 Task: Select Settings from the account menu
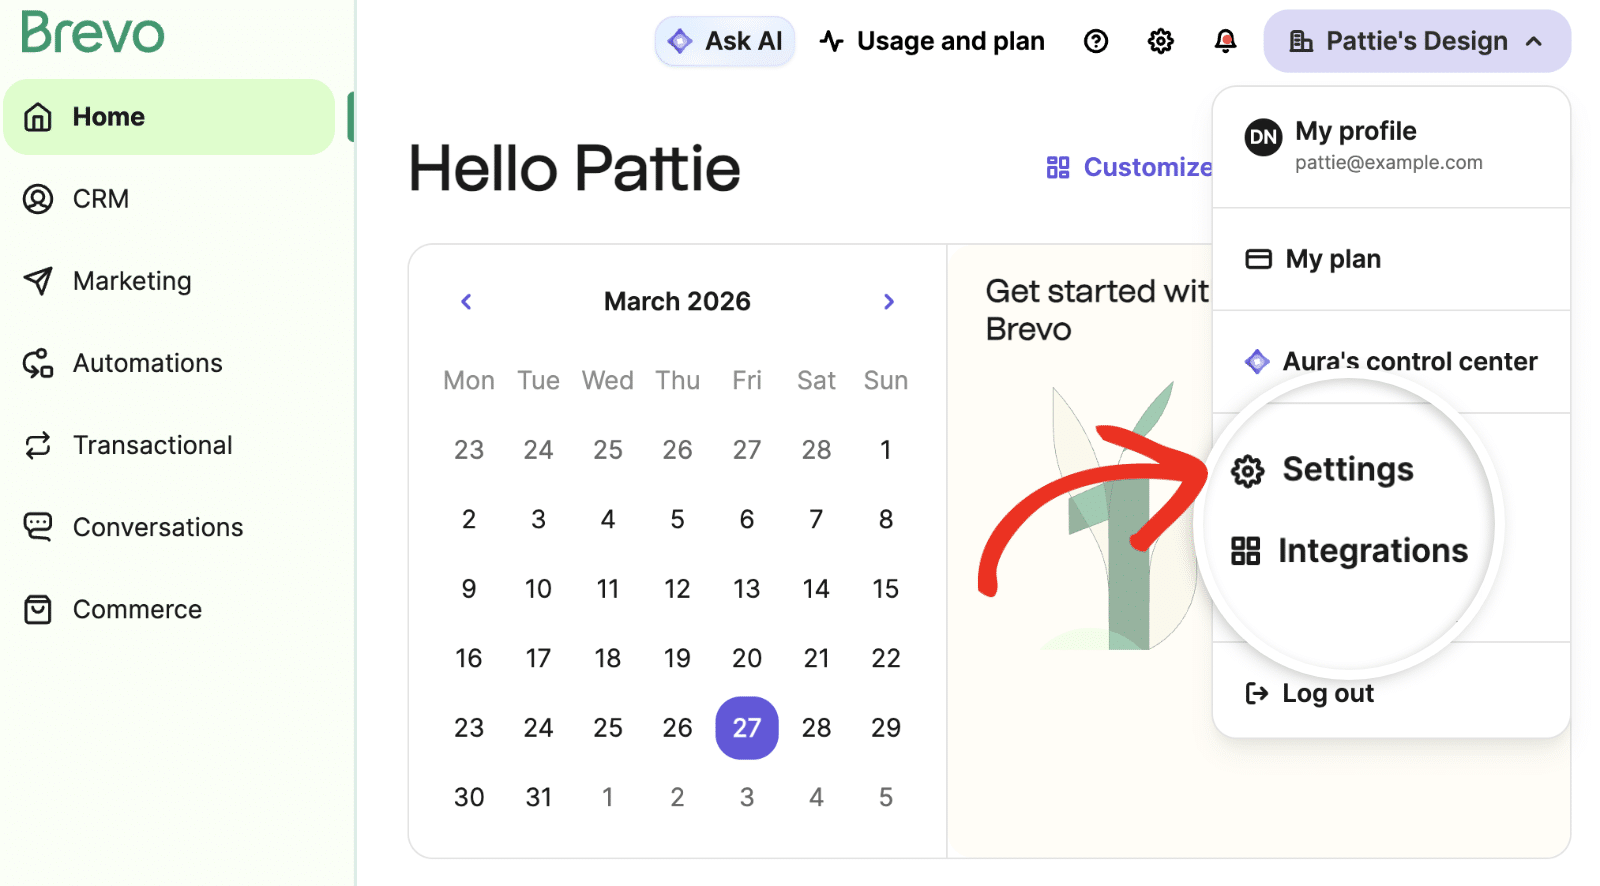pos(1346,470)
